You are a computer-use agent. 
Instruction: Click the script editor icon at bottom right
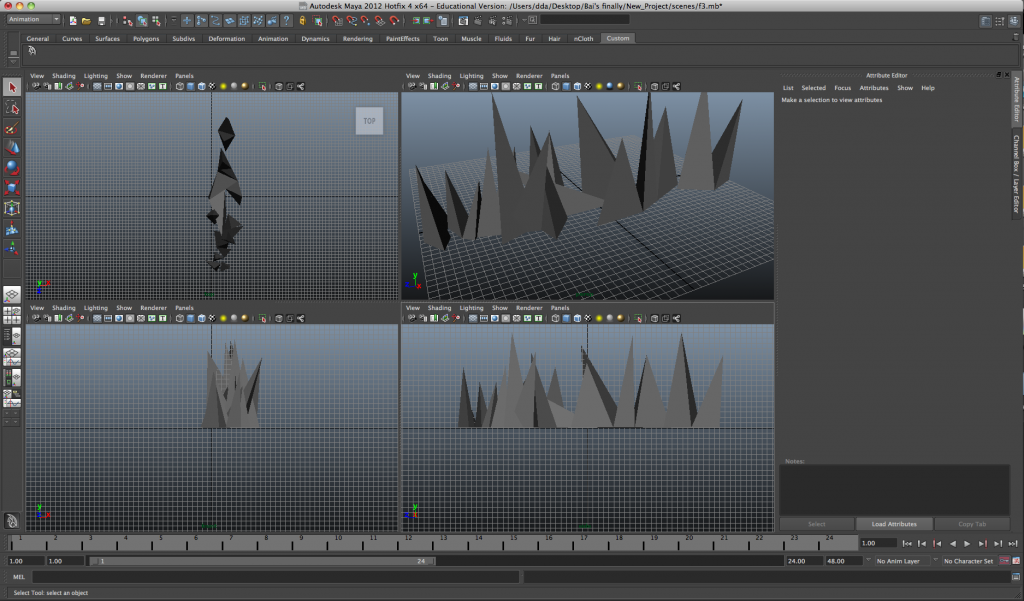tap(1015, 577)
